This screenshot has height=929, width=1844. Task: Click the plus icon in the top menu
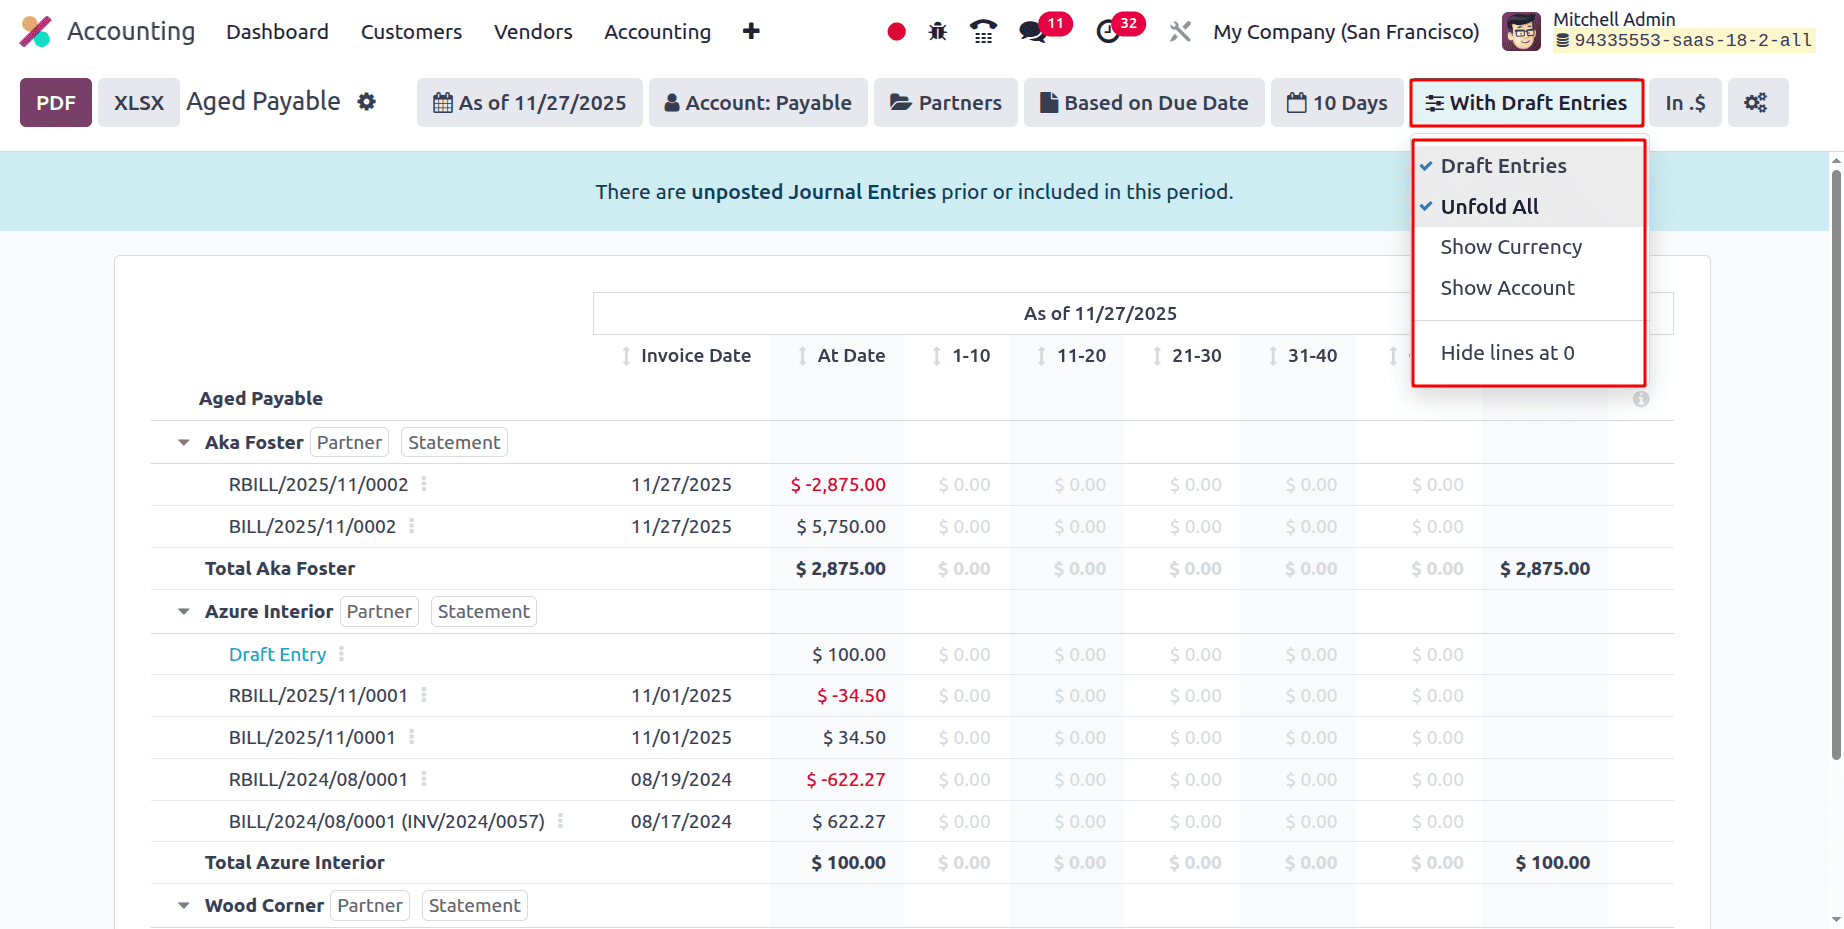click(751, 32)
